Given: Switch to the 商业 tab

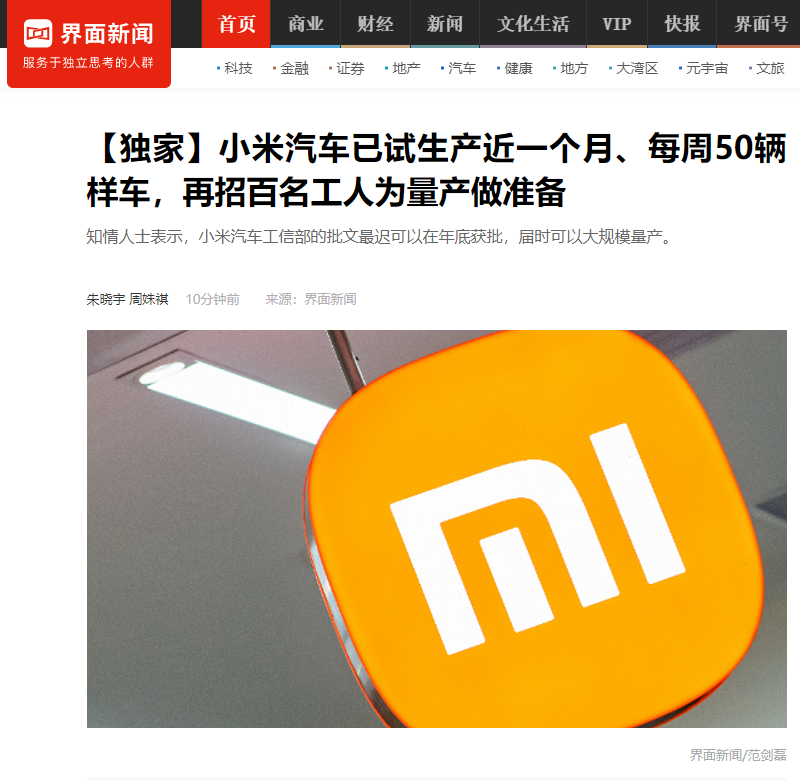Looking at the screenshot, I should (306, 24).
